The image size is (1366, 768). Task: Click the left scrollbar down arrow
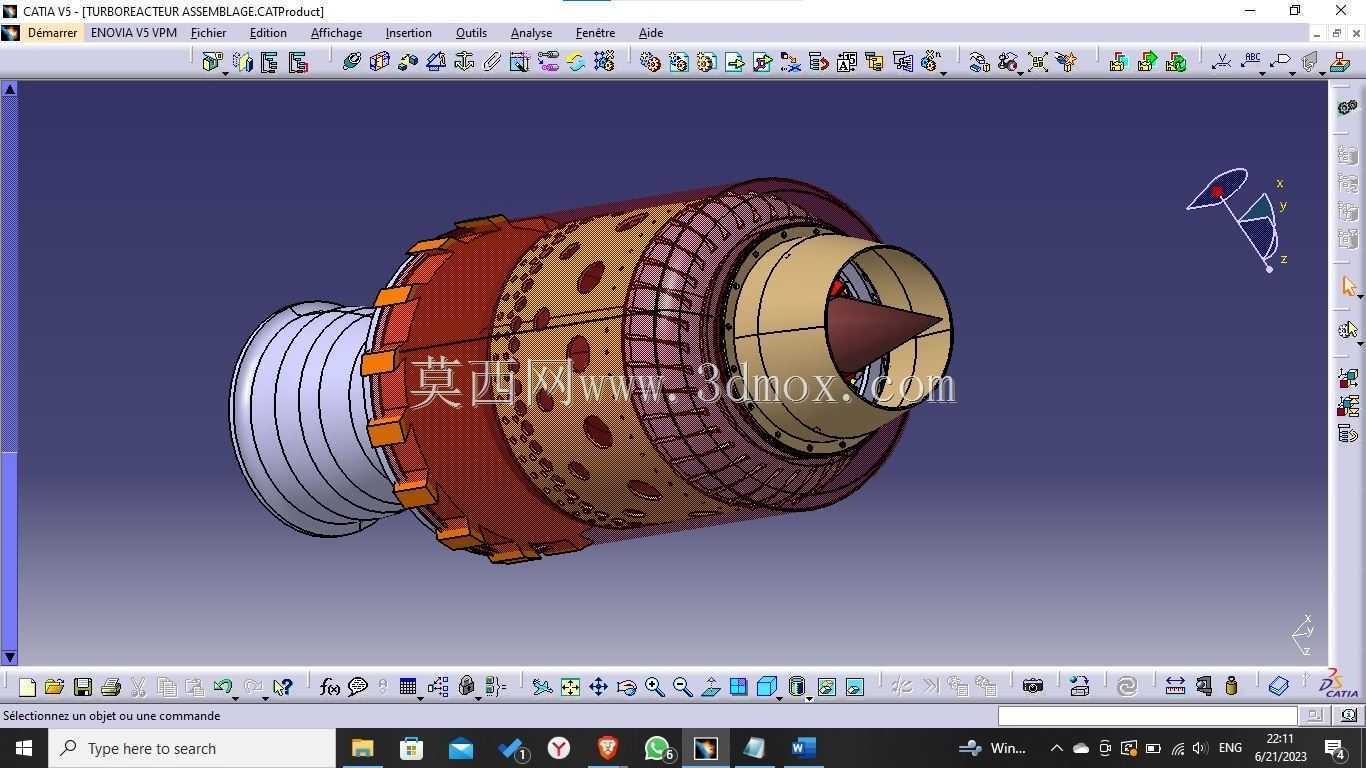click(x=9, y=657)
